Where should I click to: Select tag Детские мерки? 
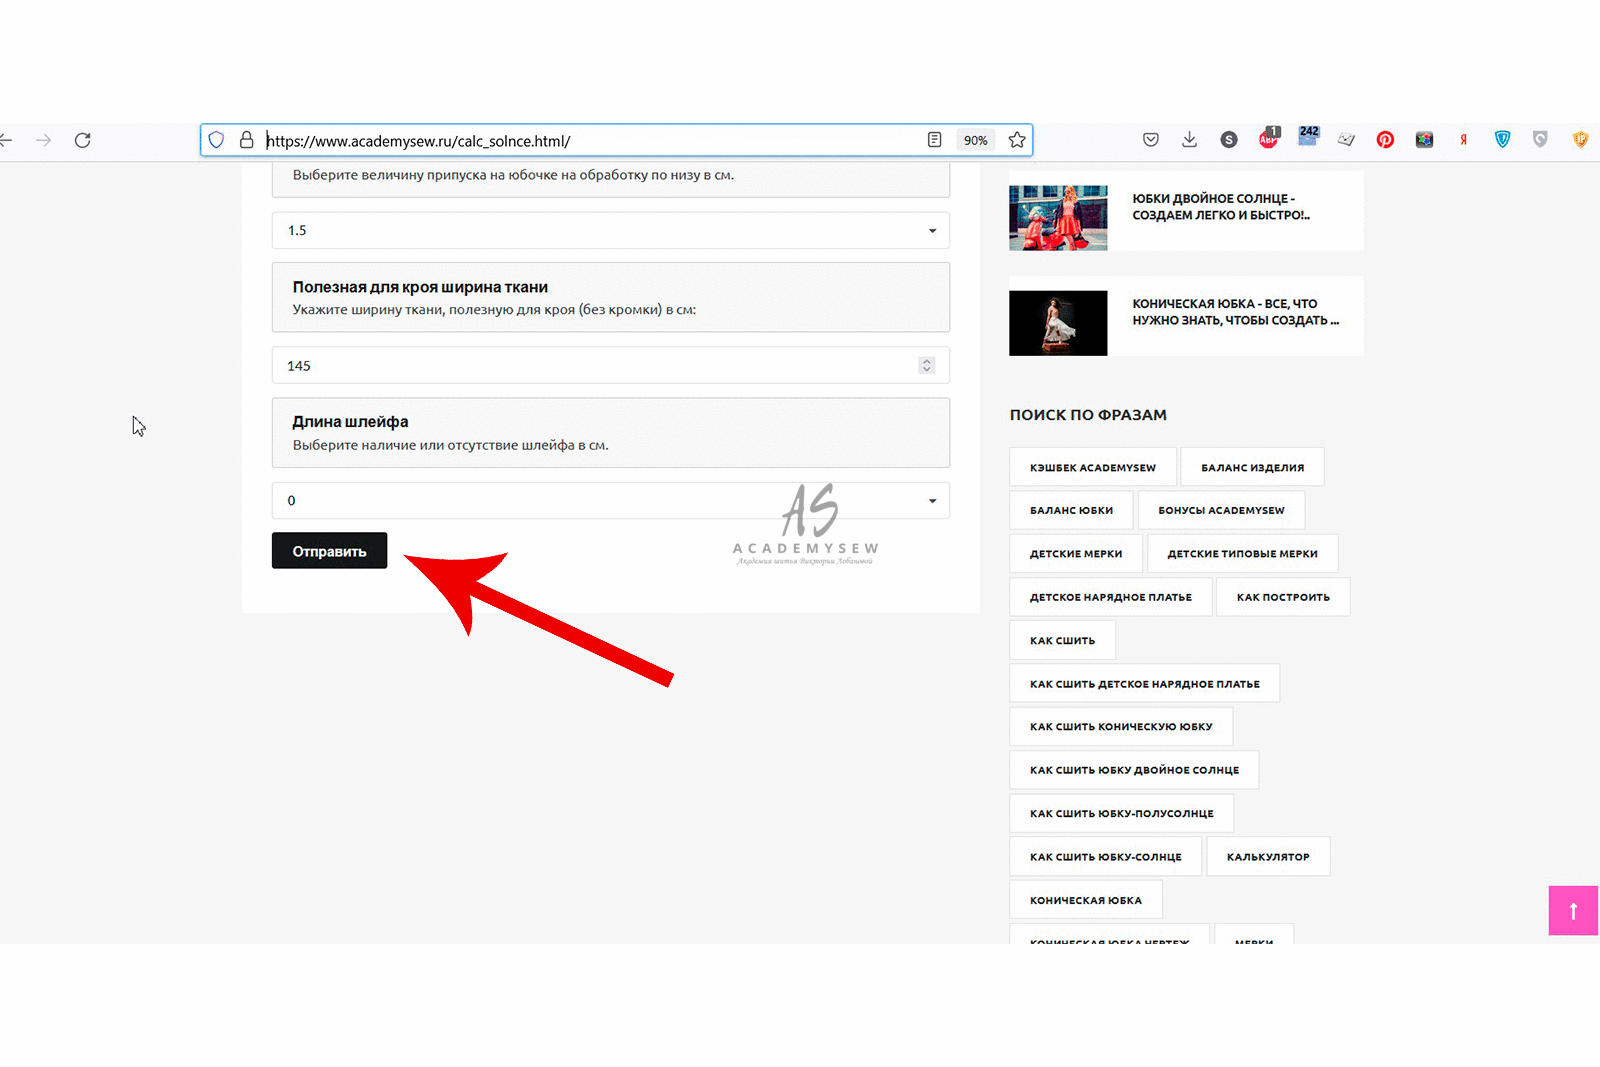1076,553
